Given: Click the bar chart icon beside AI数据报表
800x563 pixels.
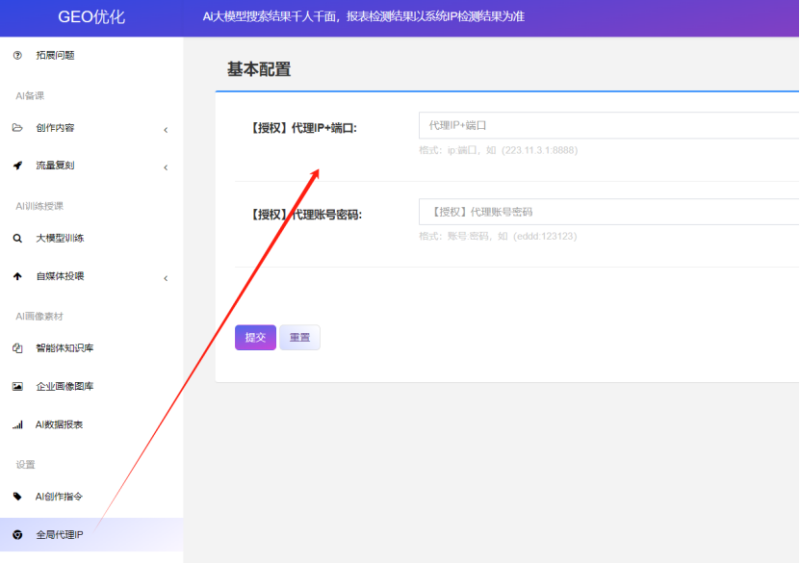Looking at the screenshot, I should pos(17,425).
